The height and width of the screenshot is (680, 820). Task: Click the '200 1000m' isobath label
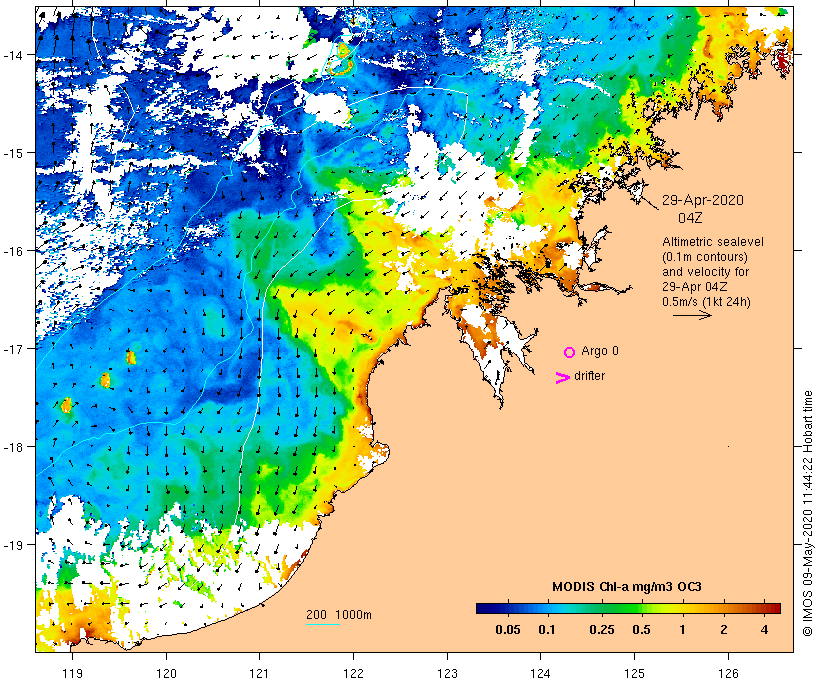tap(339, 615)
